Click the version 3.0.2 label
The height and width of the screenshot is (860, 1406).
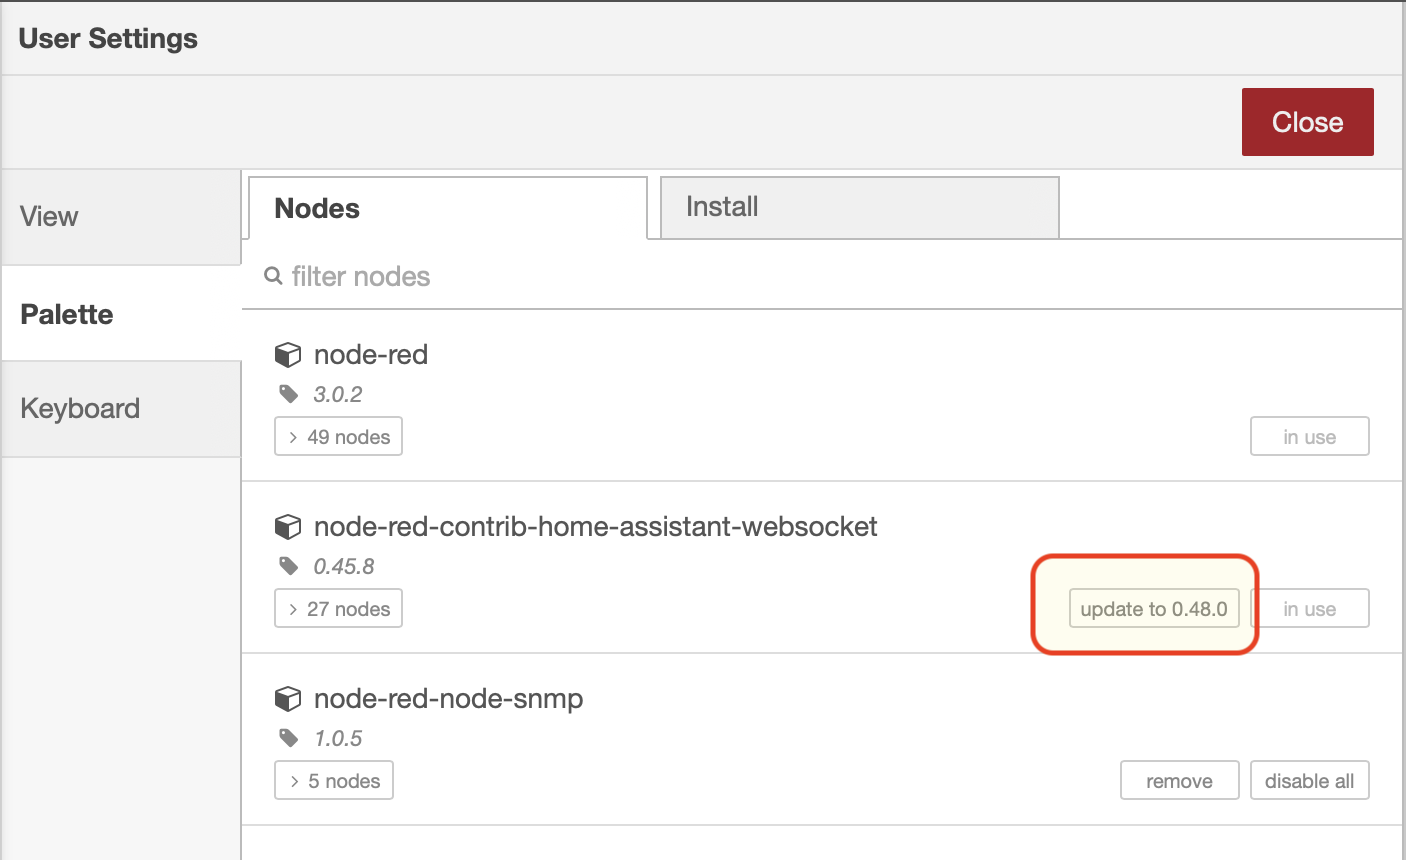[338, 394]
